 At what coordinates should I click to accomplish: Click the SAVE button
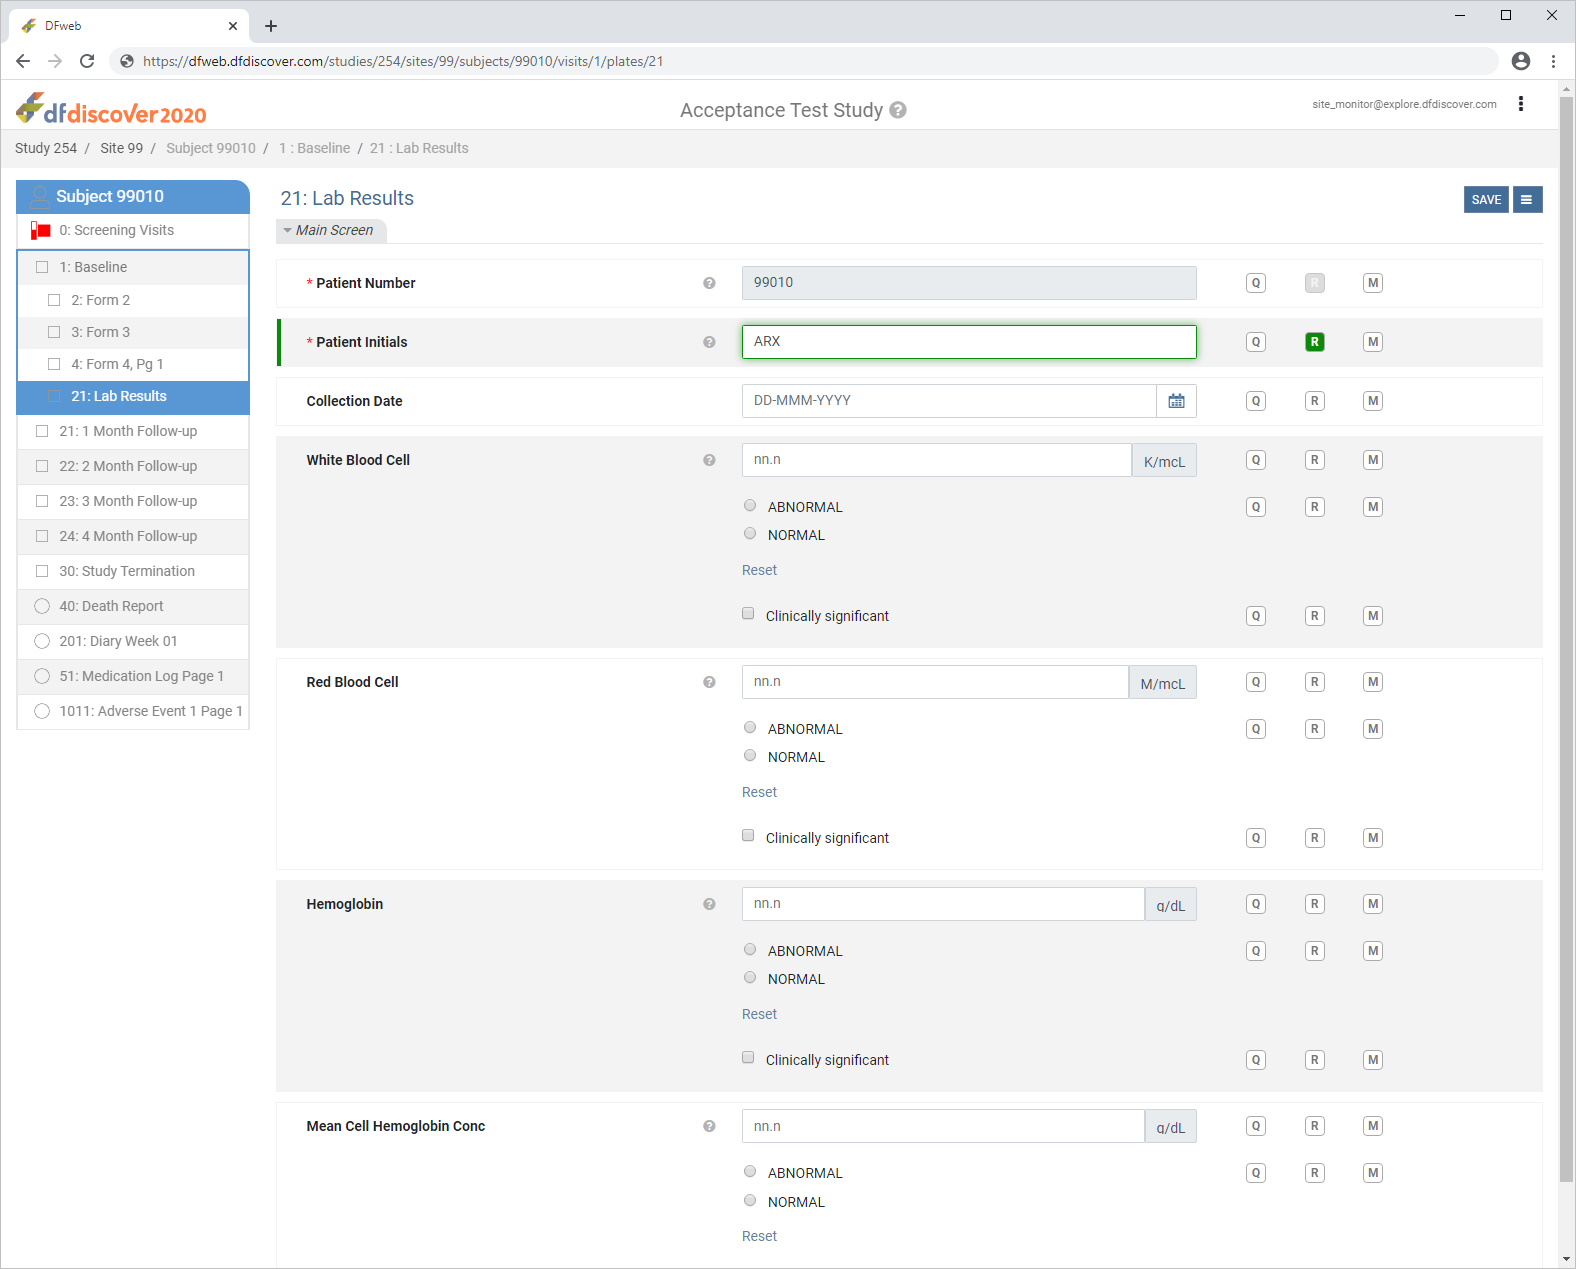pos(1485,200)
